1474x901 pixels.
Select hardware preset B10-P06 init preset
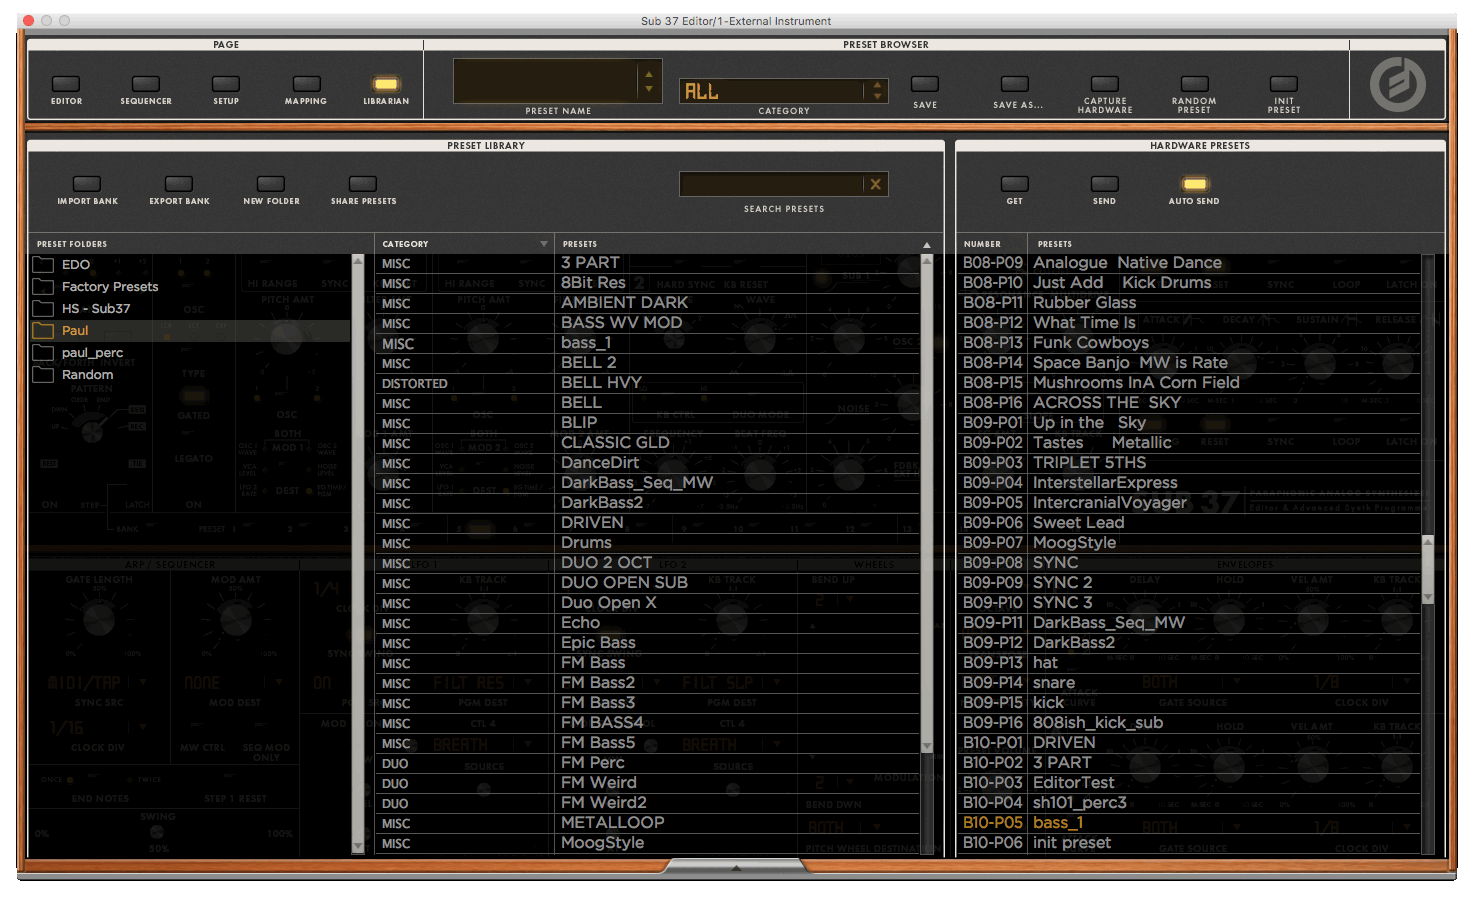(x=1189, y=843)
